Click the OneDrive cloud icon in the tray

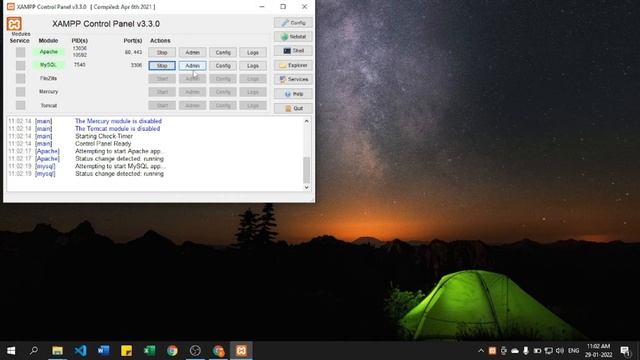tap(515, 351)
